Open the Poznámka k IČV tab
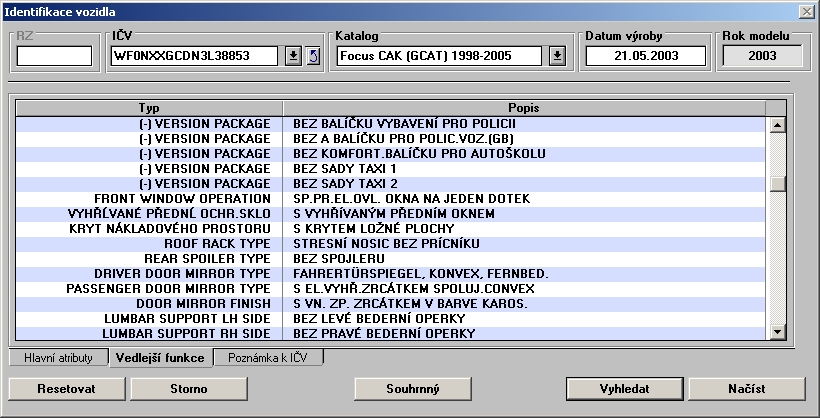This screenshot has height=418, width=820. click(268, 357)
